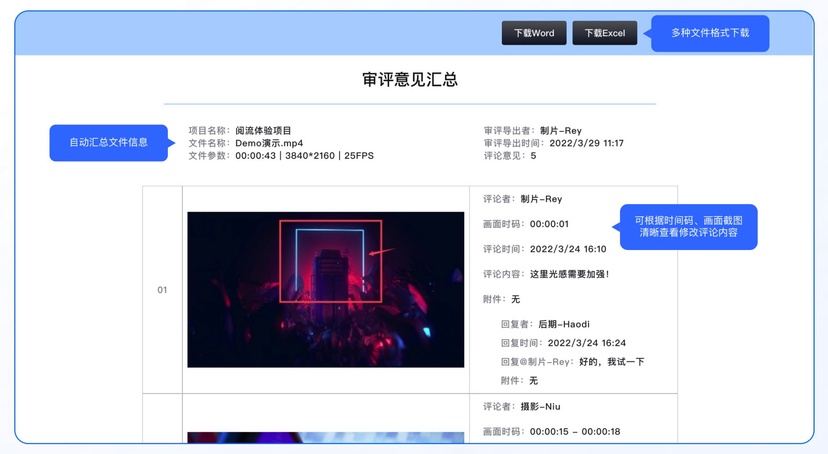Viewport: 828px width, 454px height.
Task: Select the reviewer name 摄影-Niu
Action: coord(540,407)
